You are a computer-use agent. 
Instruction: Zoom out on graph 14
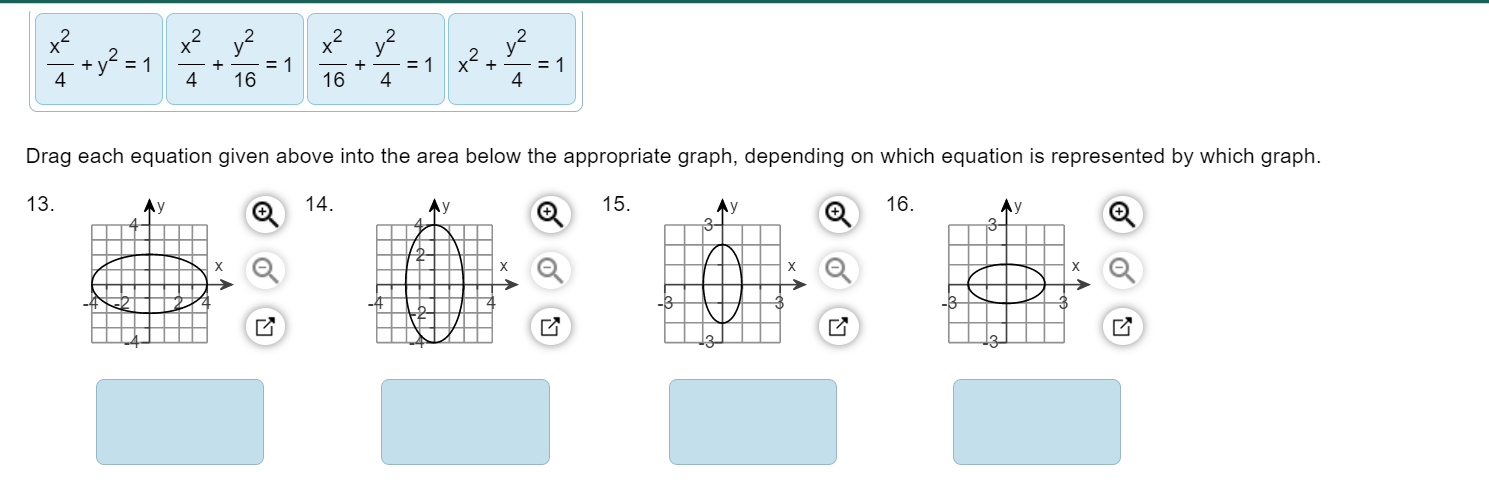click(x=547, y=268)
